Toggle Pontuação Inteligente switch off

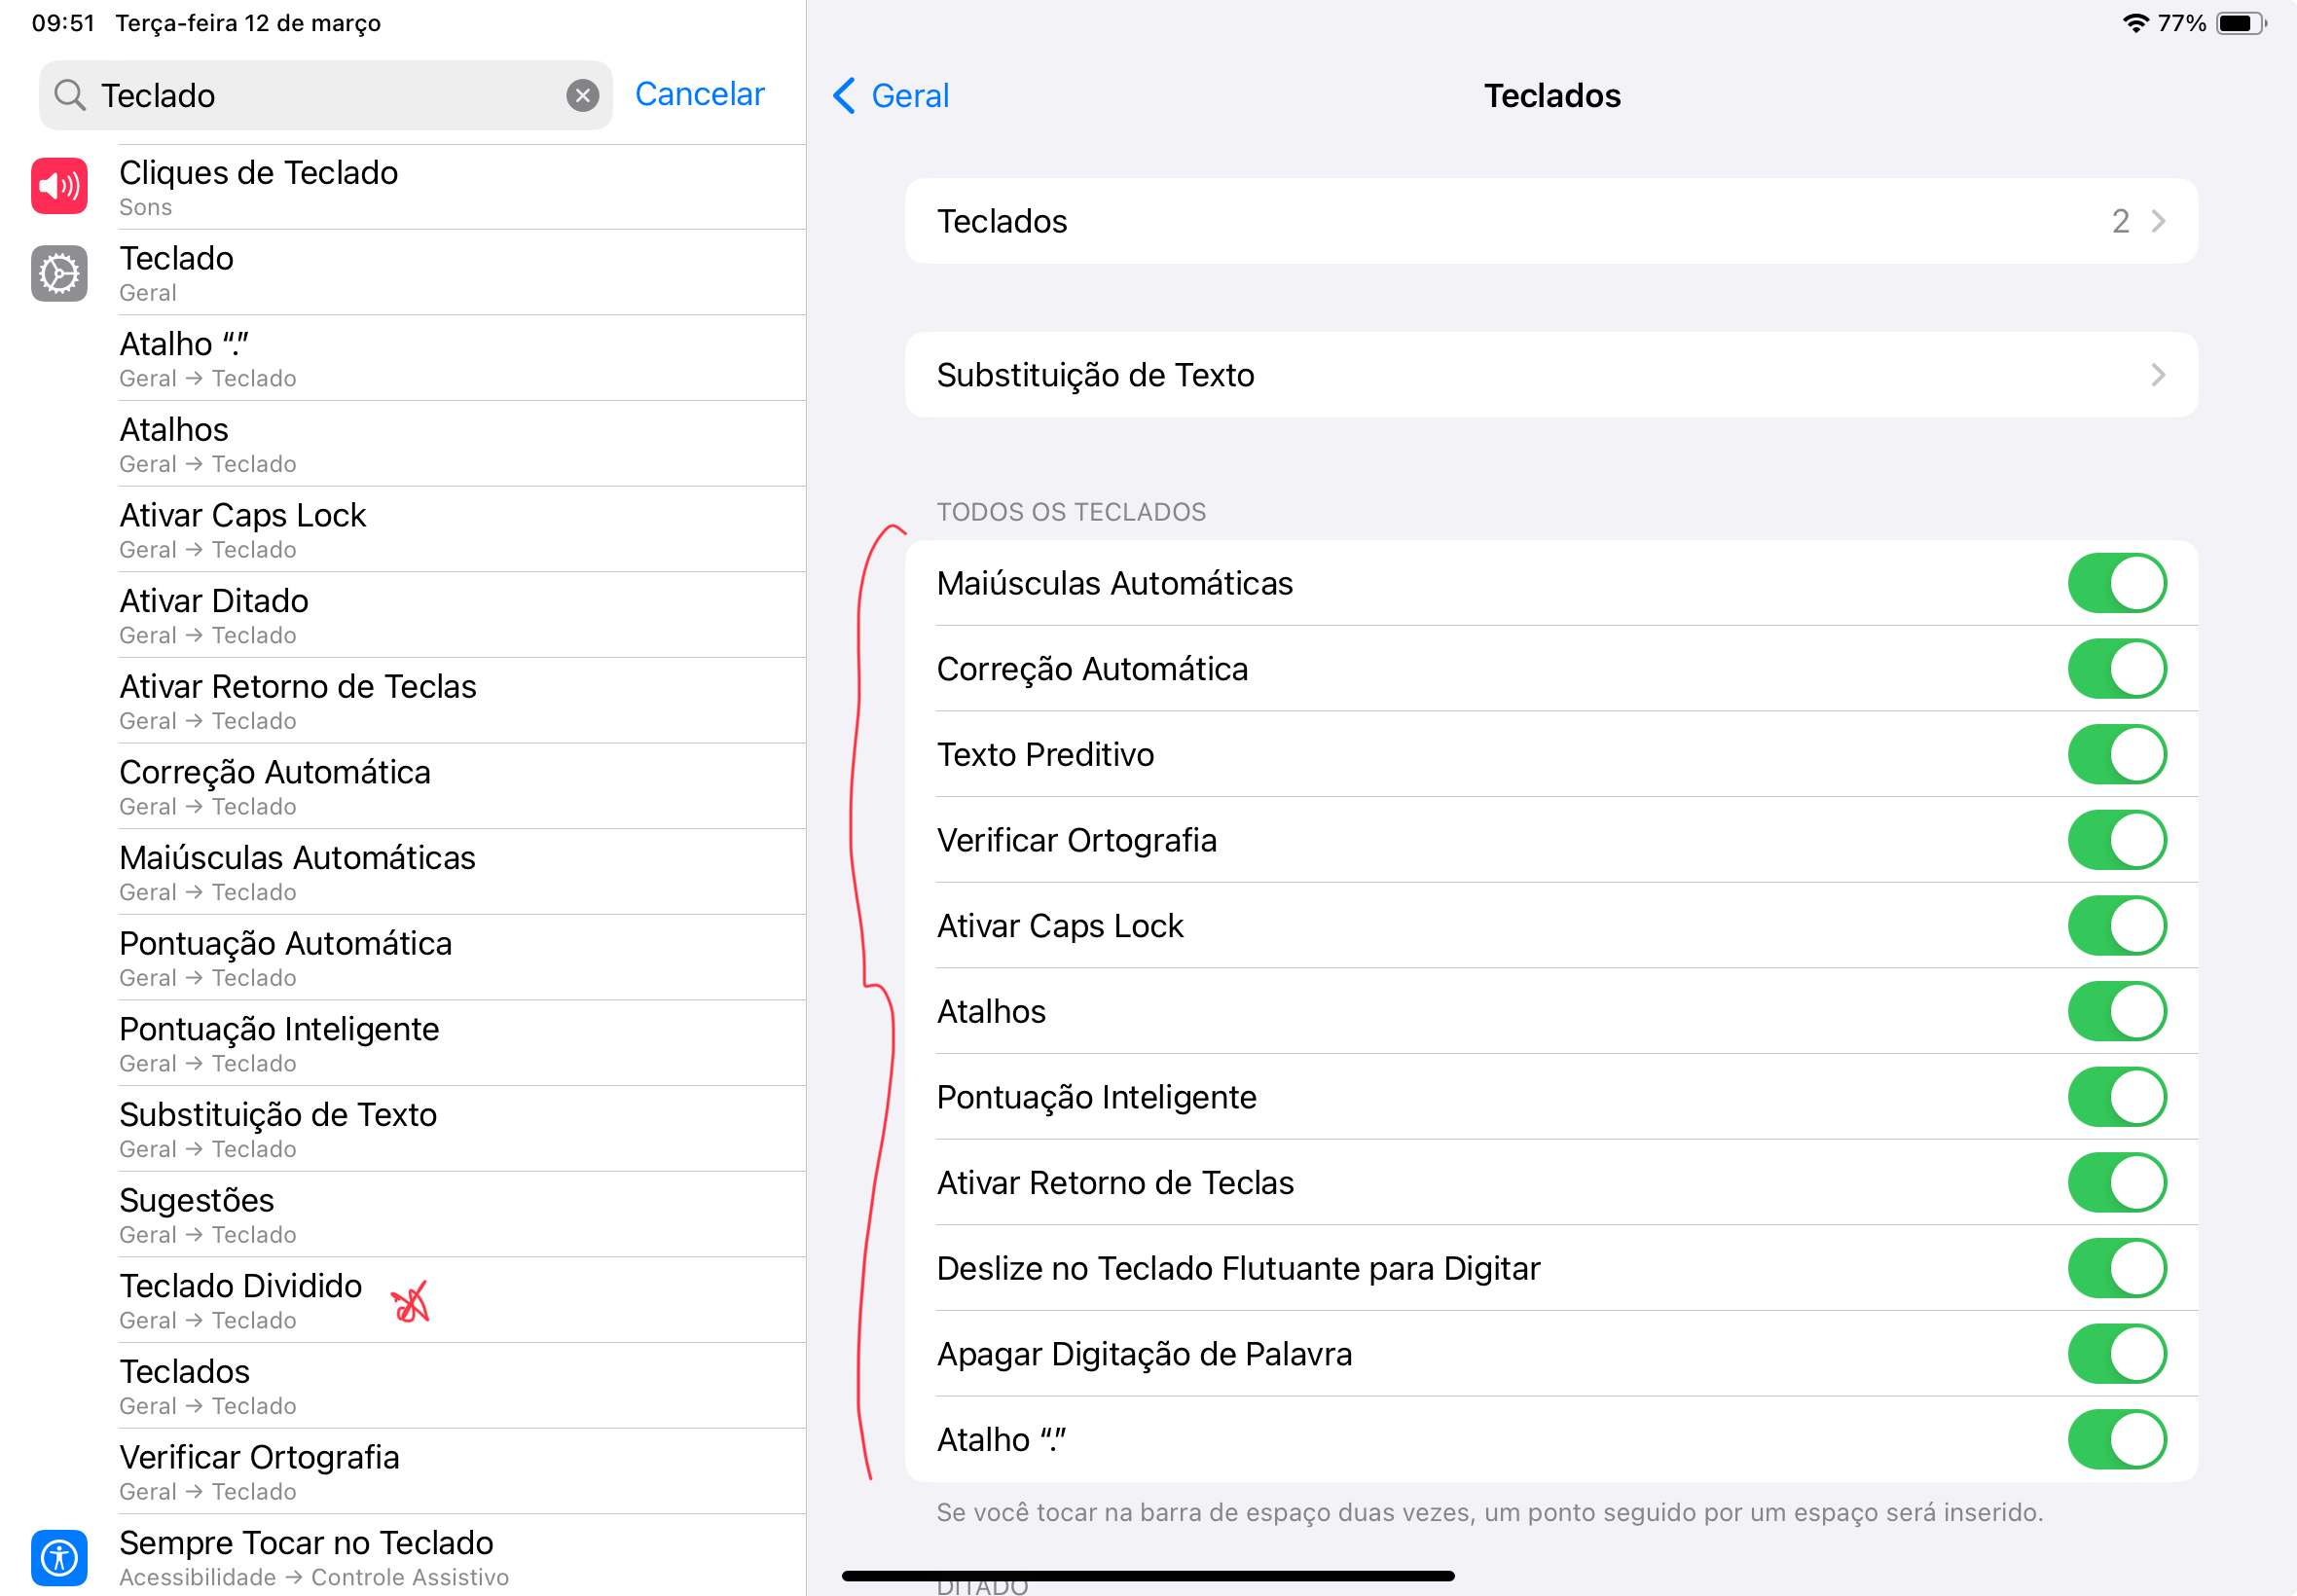2116,1097
